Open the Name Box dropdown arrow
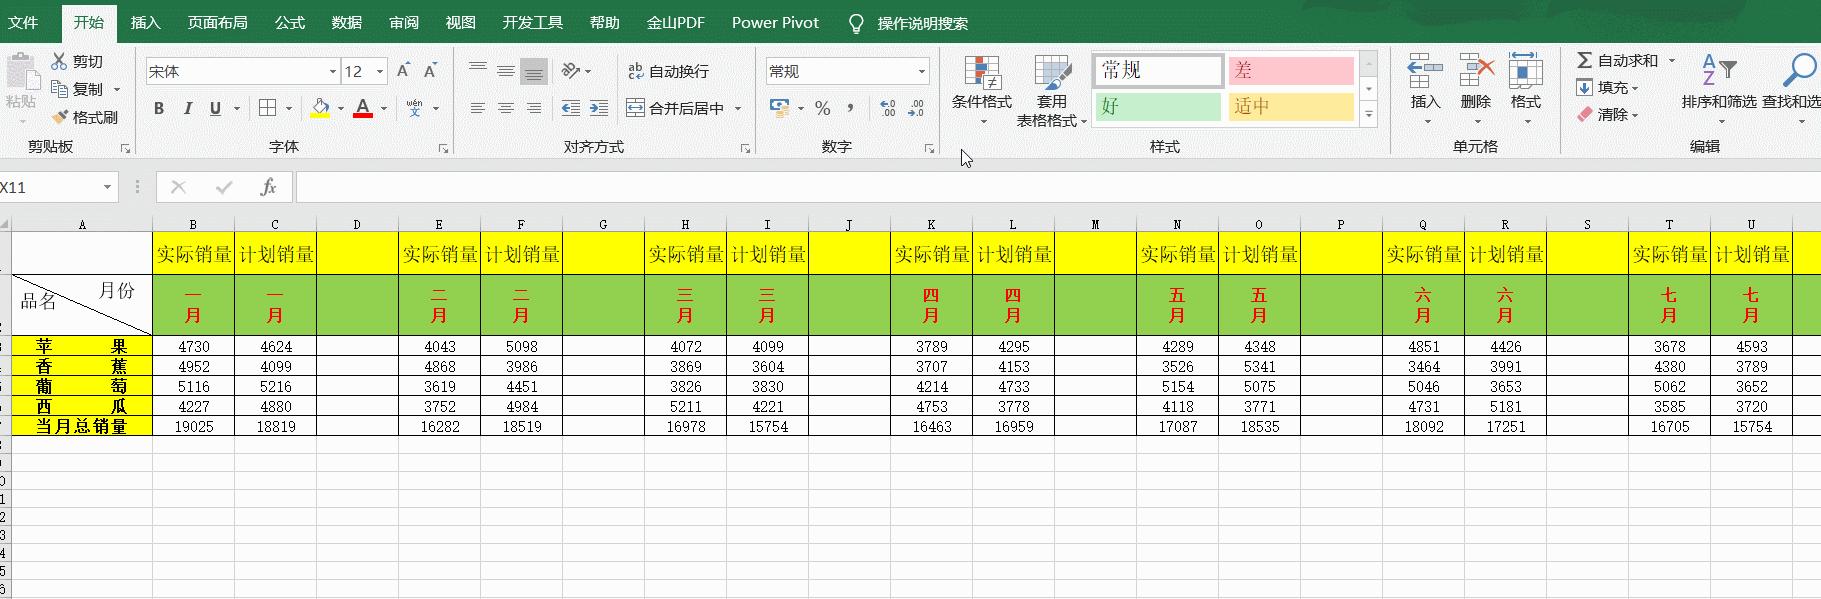1821x599 pixels. coord(107,187)
